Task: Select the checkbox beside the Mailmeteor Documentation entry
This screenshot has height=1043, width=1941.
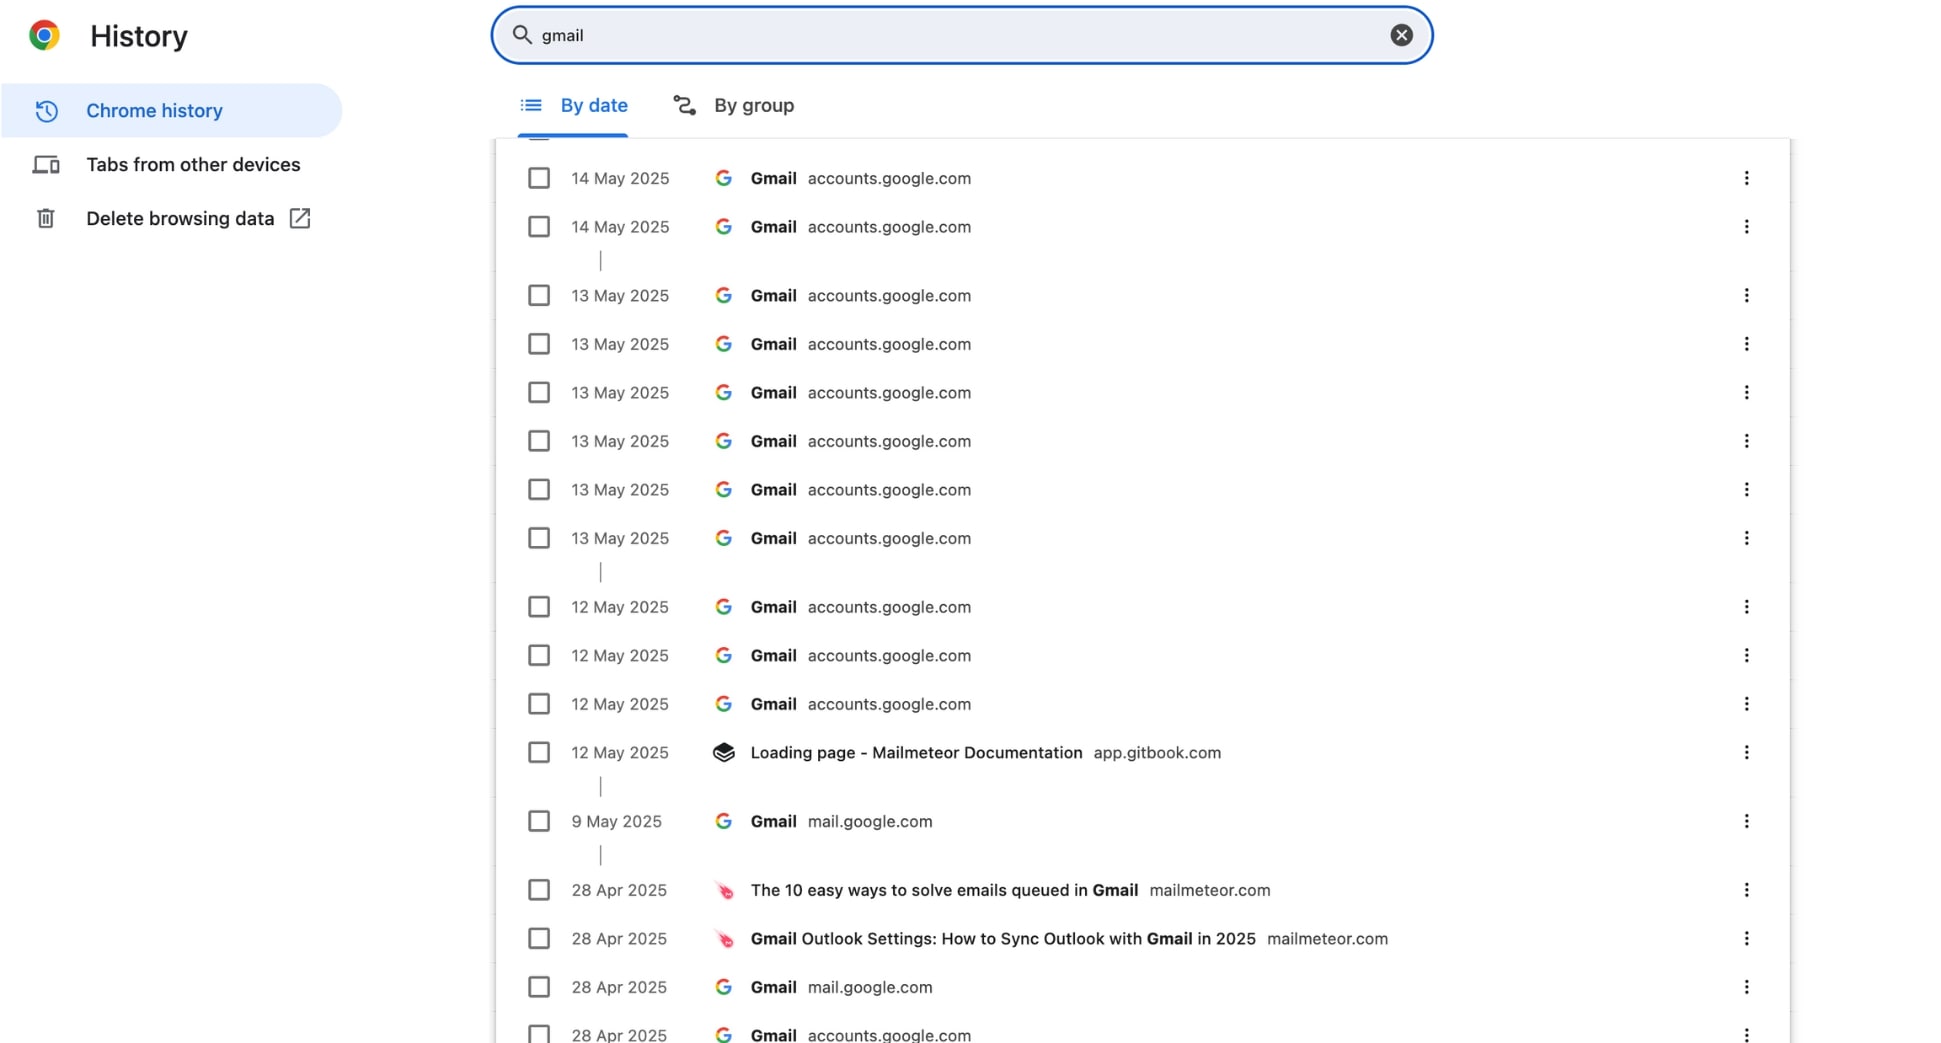Action: pyautogui.click(x=539, y=752)
